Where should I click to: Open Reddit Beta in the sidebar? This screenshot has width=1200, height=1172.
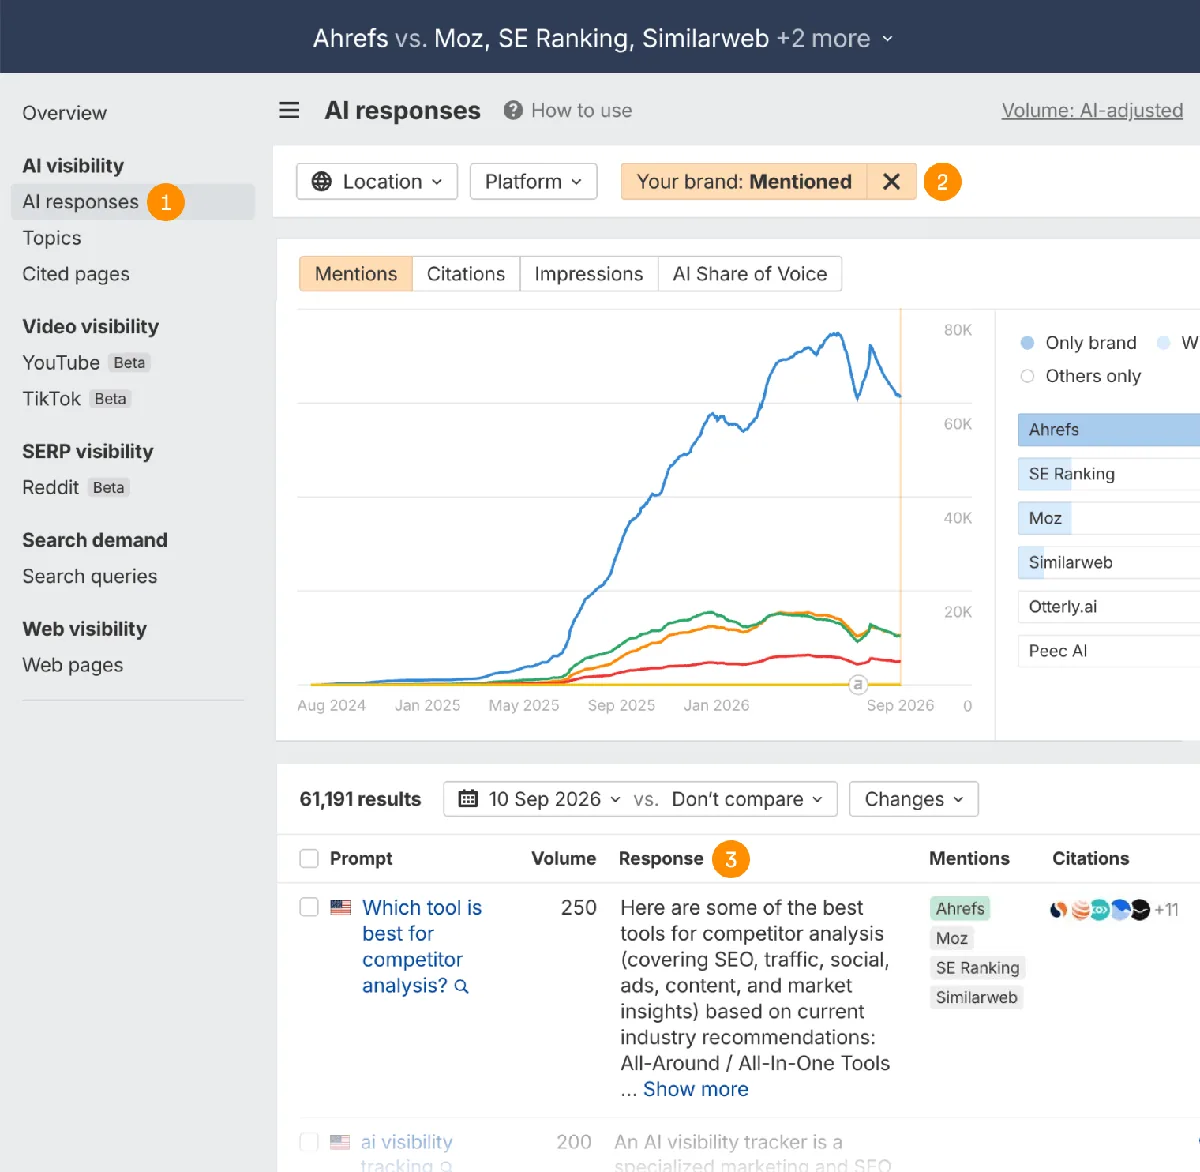pos(76,488)
